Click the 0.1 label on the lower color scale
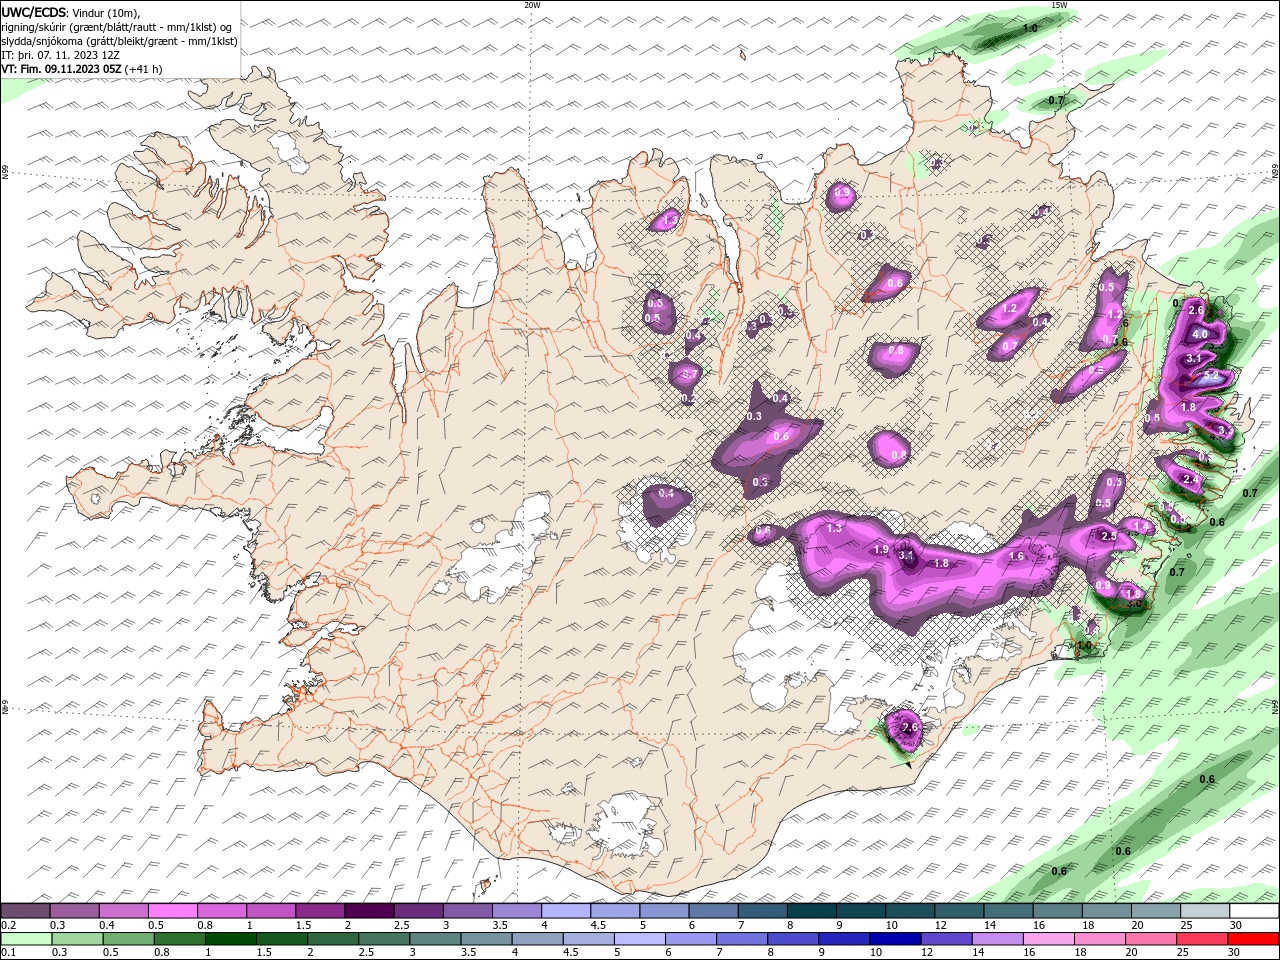The width and height of the screenshot is (1280, 960). 9,953
